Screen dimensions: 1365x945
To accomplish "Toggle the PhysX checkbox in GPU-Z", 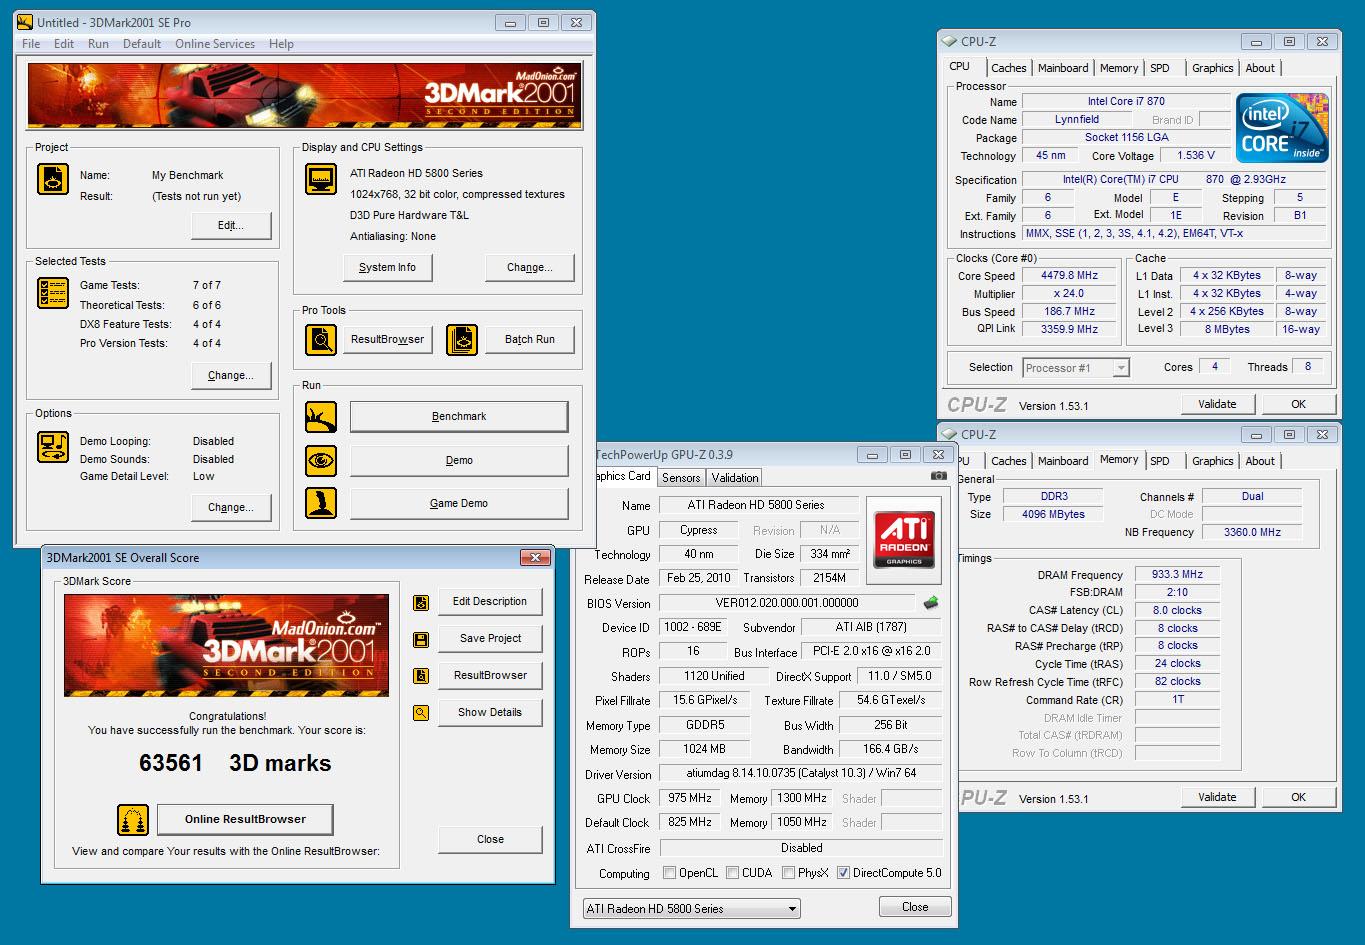I will click(789, 873).
